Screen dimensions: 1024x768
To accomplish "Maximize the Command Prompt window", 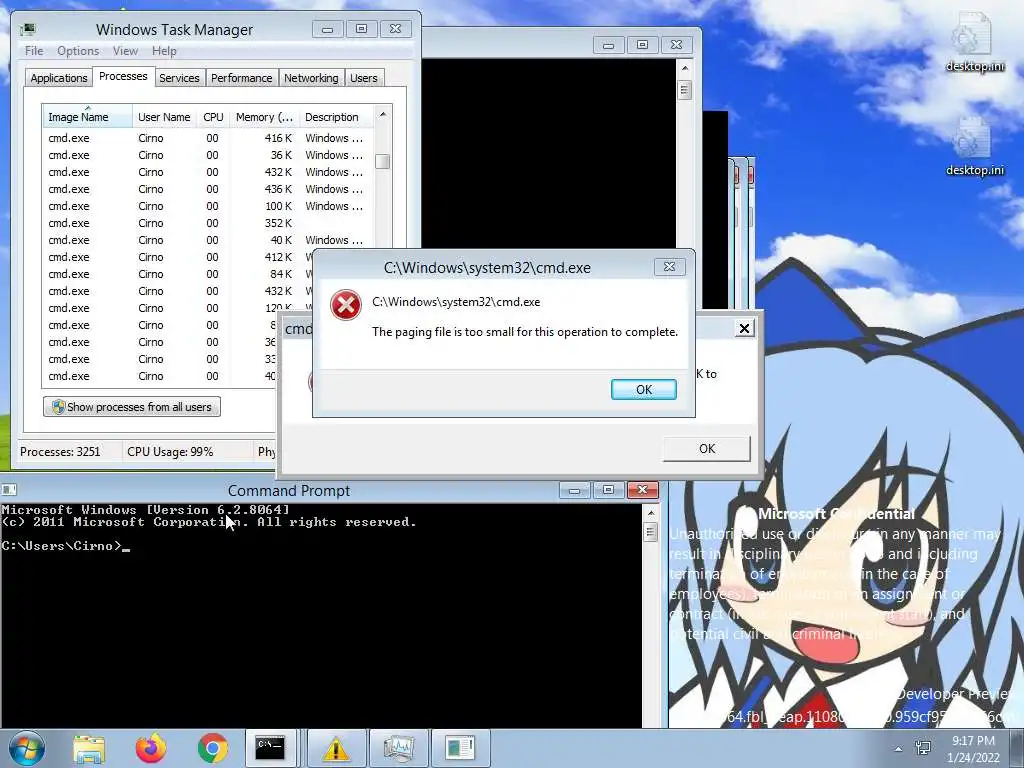I will 609,490.
